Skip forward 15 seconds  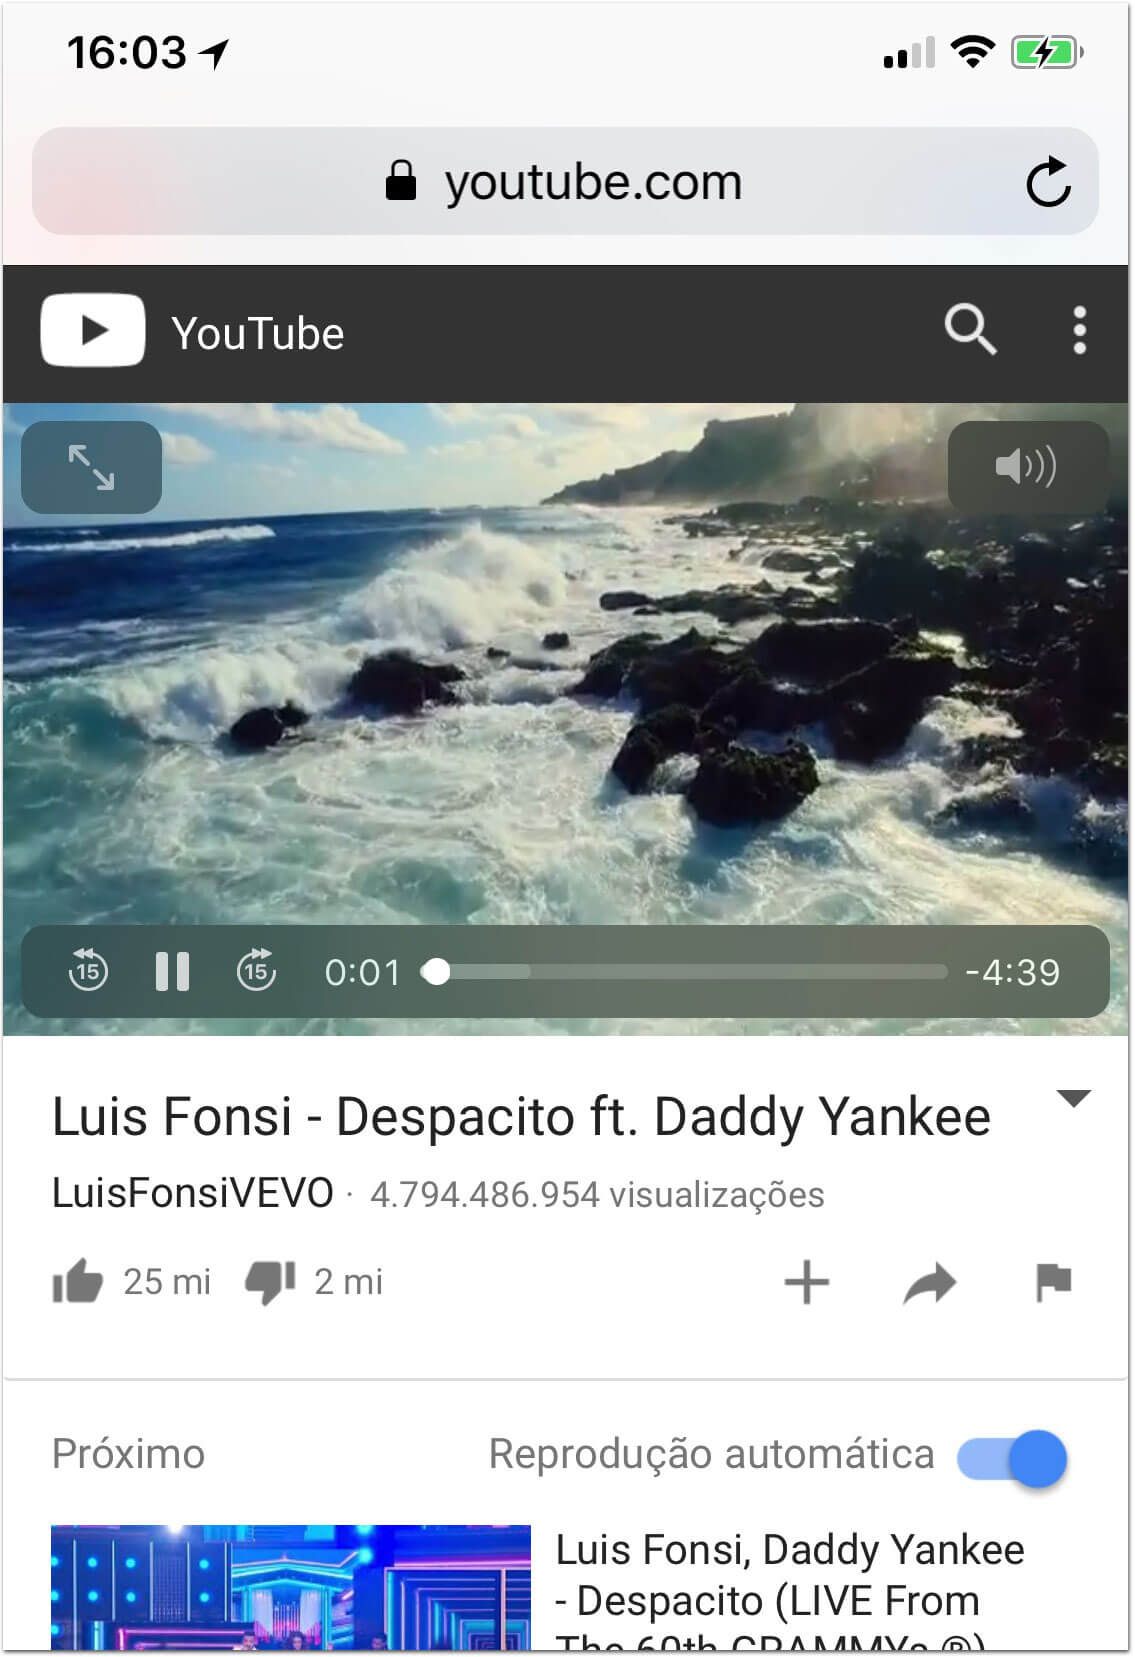256,971
